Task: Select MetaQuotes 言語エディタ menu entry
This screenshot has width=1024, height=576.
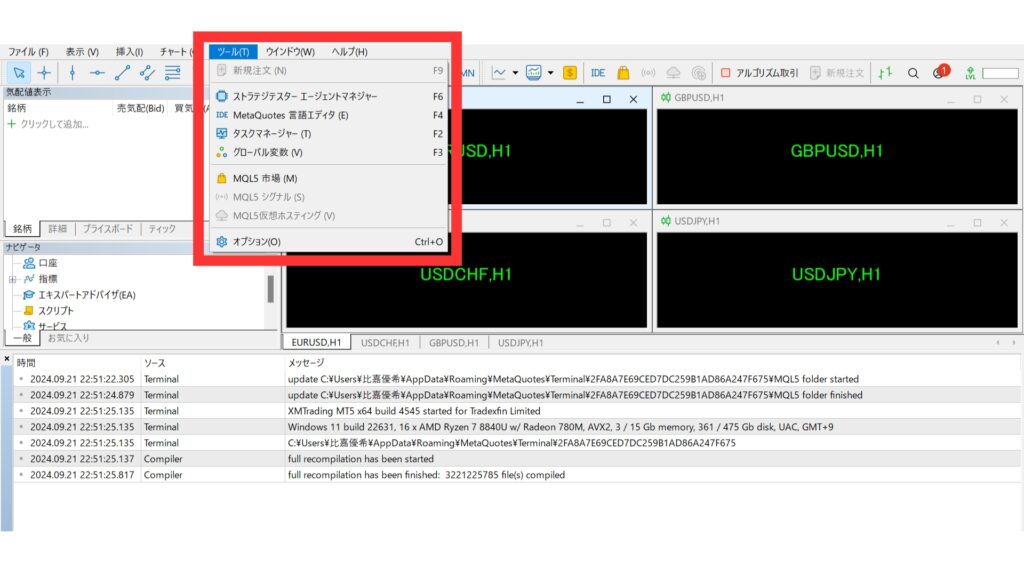Action: click(290, 115)
